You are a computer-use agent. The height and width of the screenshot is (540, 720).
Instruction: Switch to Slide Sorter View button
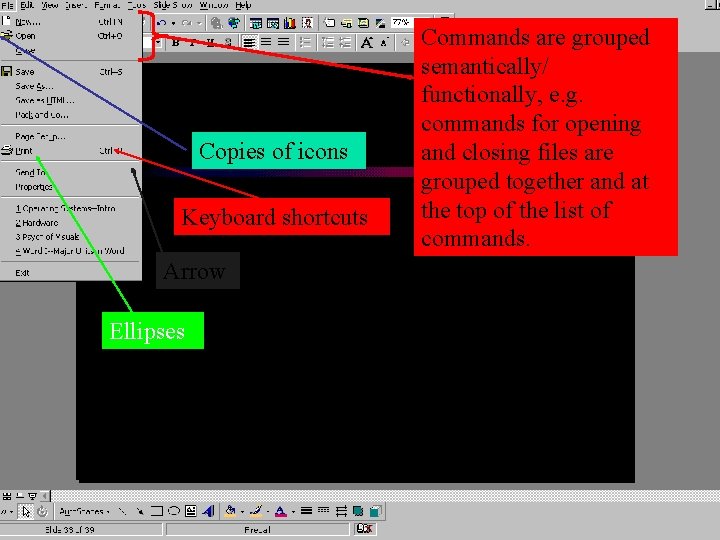point(7,496)
